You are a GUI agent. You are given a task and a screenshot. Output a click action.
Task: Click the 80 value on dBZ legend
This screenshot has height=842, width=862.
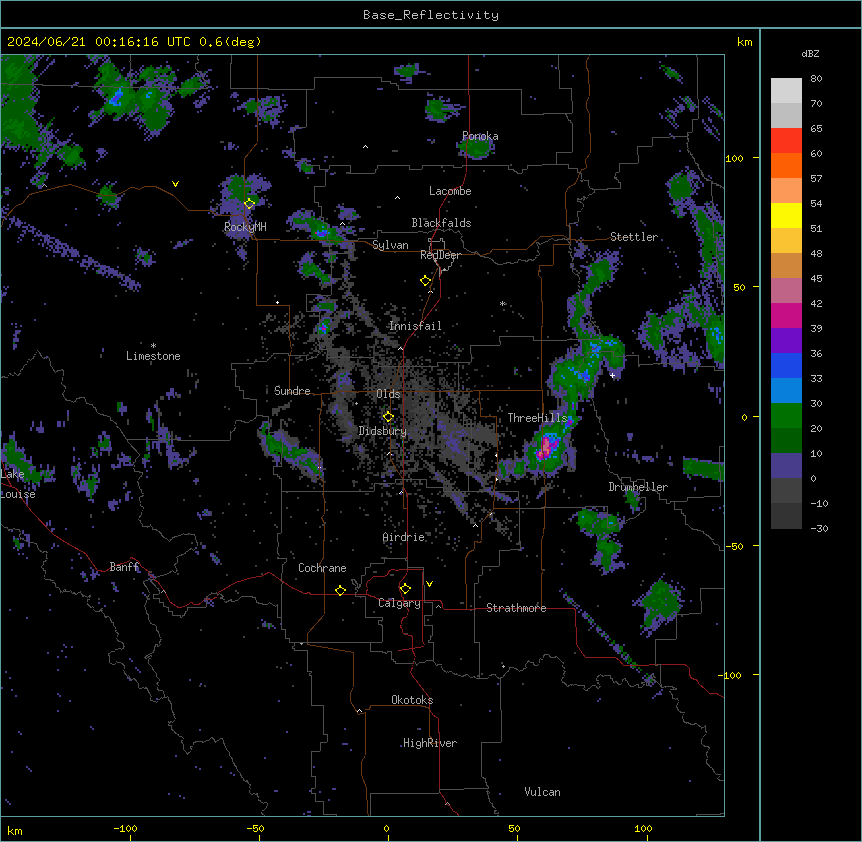816,79
